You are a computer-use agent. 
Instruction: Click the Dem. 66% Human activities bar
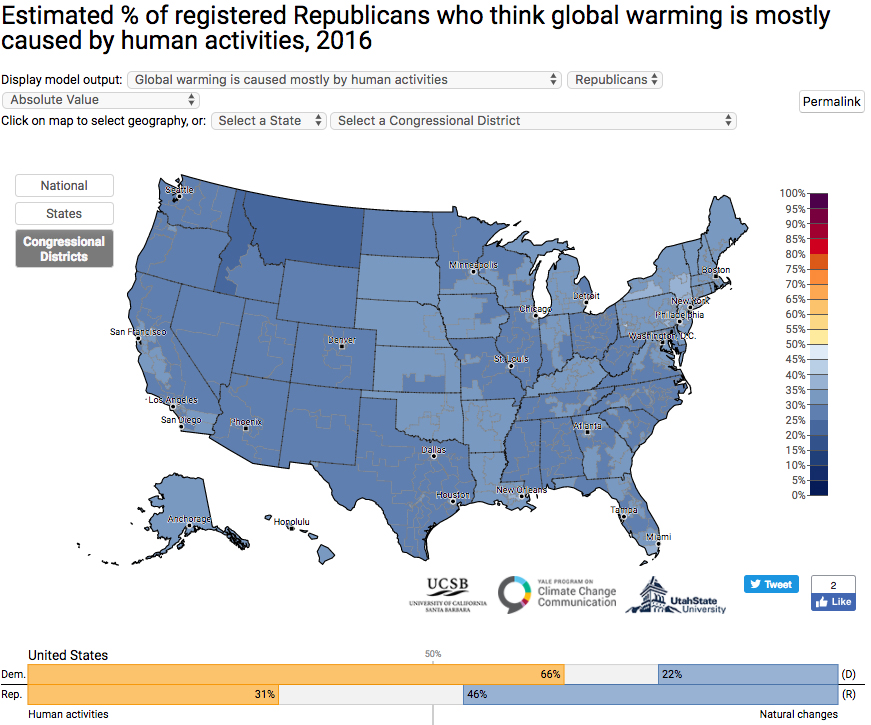click(300, 674)
